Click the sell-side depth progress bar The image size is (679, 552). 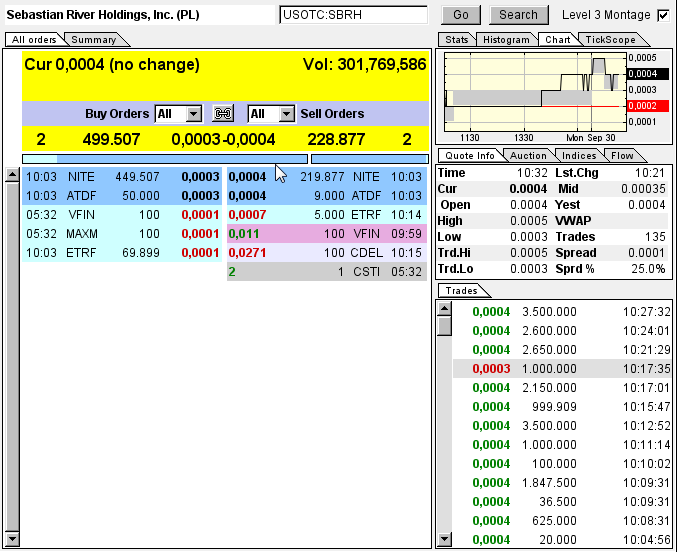[370, 159]
